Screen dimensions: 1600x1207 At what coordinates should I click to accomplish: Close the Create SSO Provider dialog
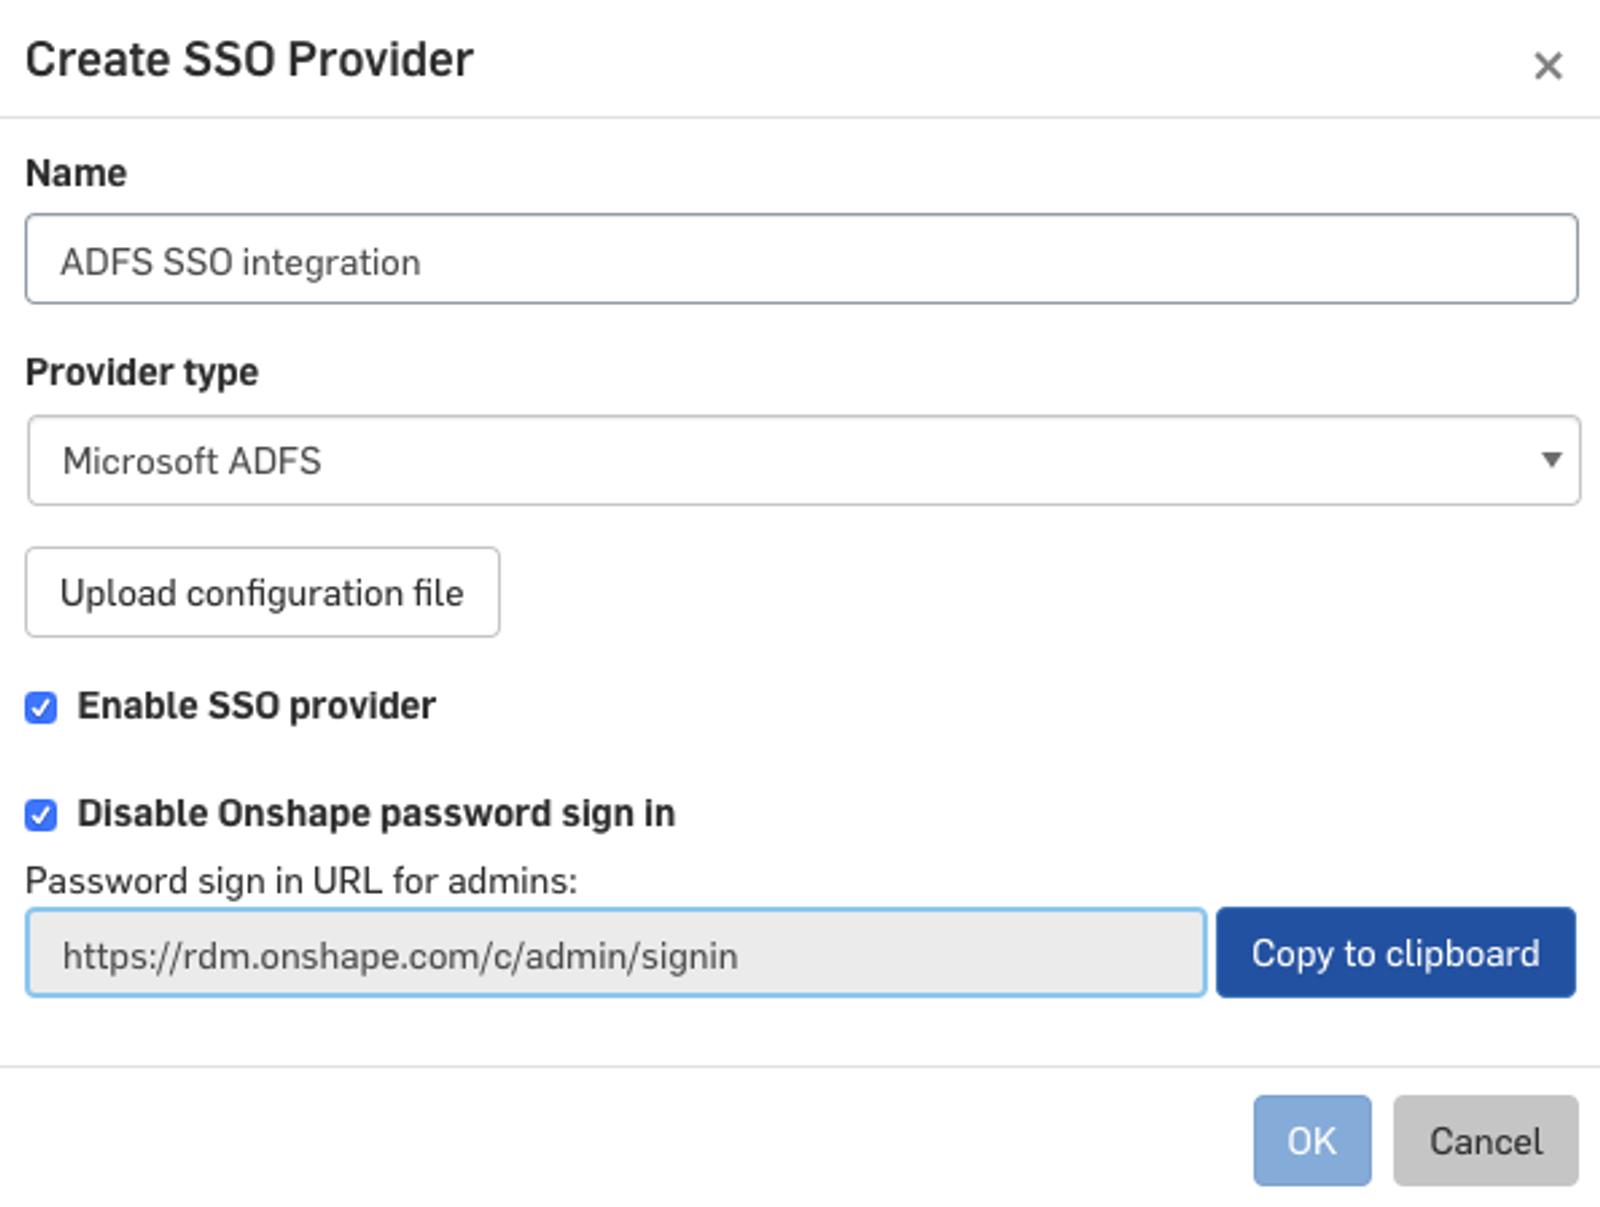(1547, 66)
